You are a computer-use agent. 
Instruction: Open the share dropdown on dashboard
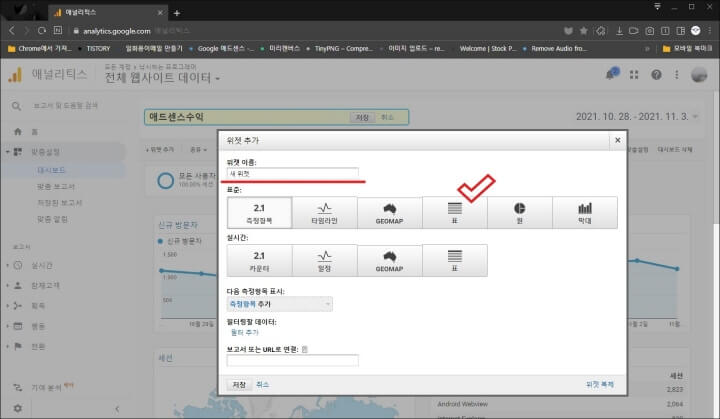[198, 149]
